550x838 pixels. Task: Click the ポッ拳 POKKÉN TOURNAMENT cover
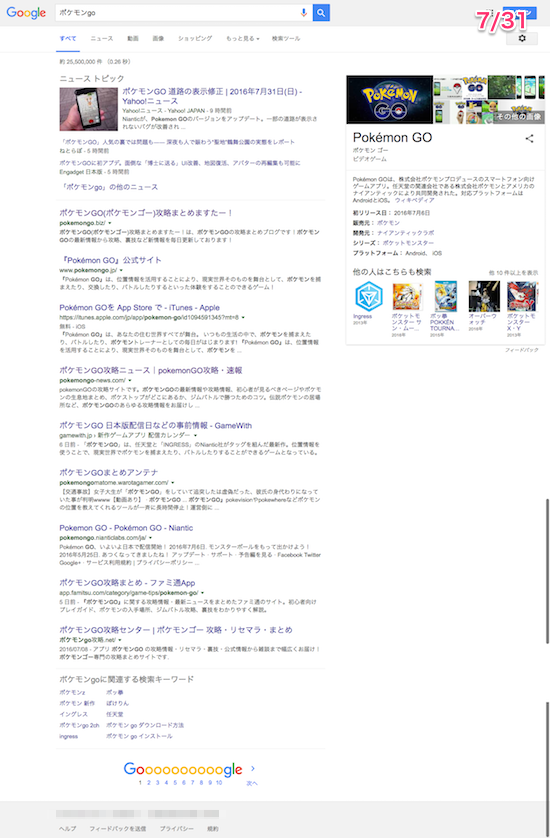click(446, 296)
